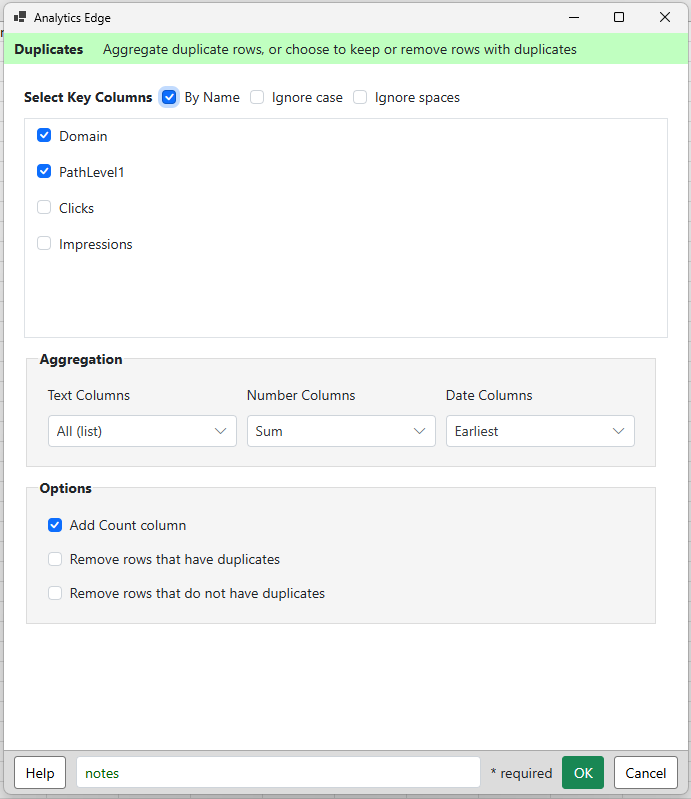Enable the Ignore spaces option

(x=360, y=97)
